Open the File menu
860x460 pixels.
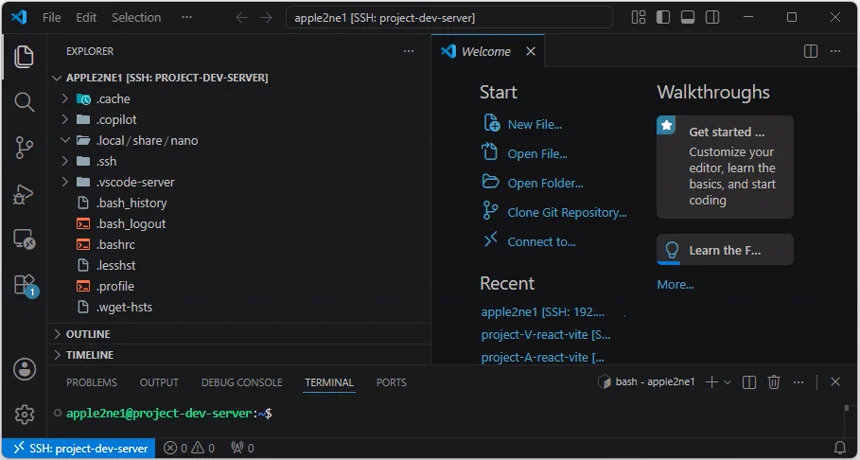point(52,18)
